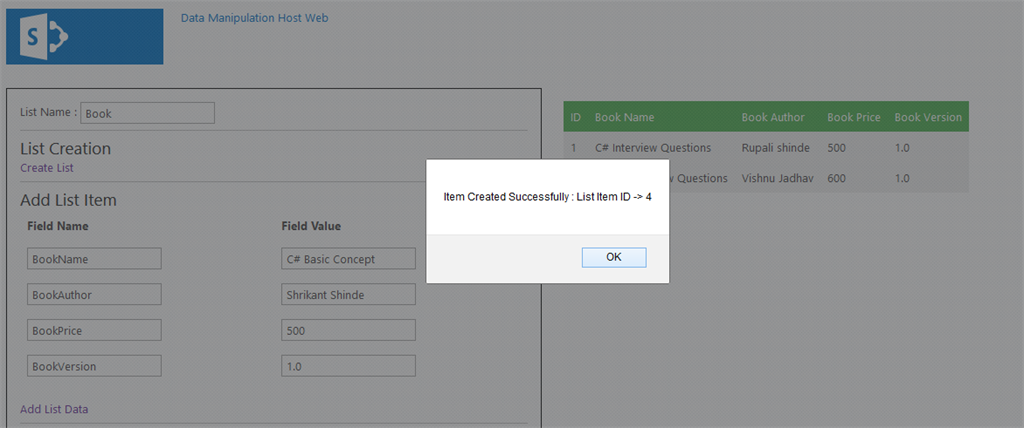Viewport: 1024px width, 428px height.
Task: Click the List Name input containing Book
Action: pos(147,113)
